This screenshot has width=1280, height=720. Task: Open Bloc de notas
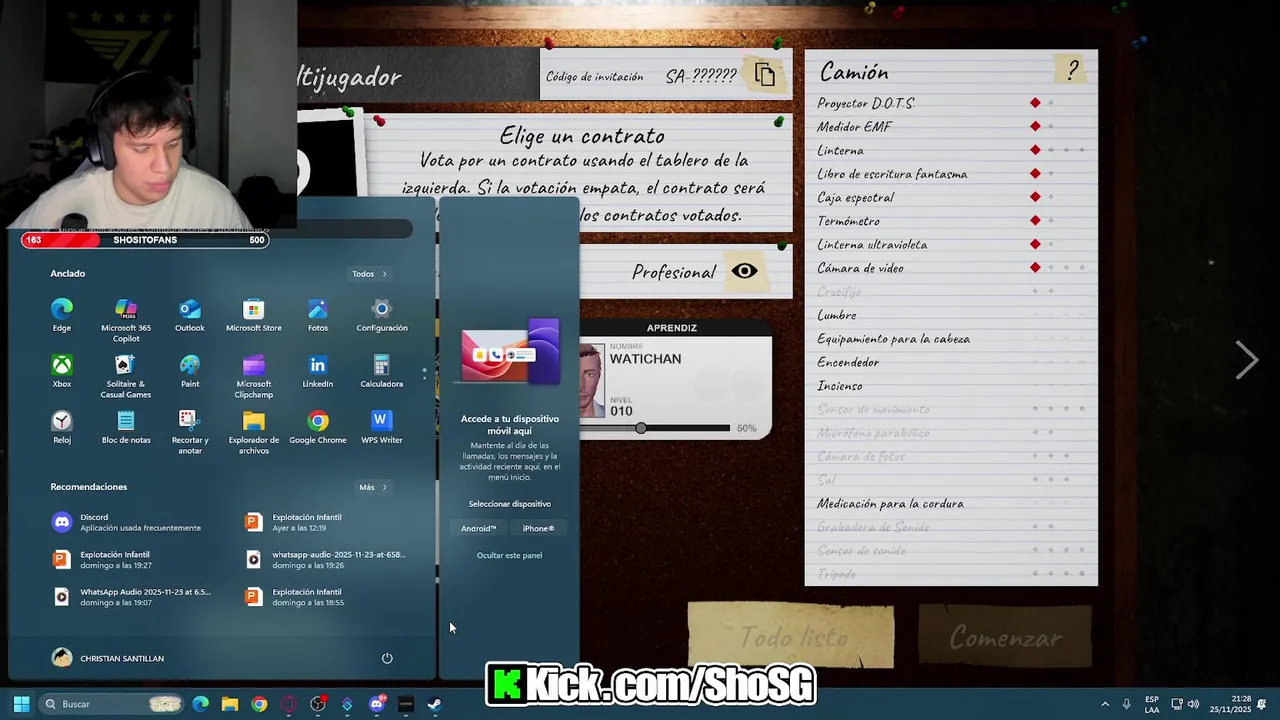(x=126, y=427)
